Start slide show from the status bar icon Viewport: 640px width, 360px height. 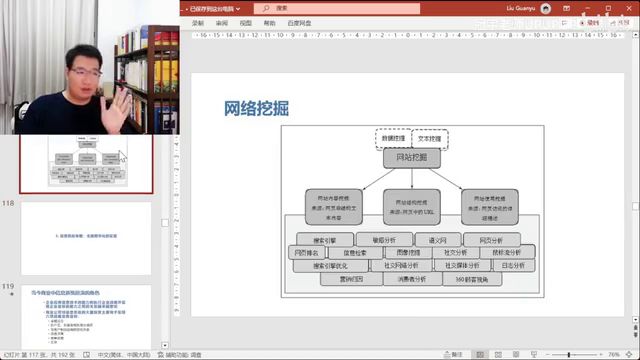pyautogui.click(x=533, y=355)
